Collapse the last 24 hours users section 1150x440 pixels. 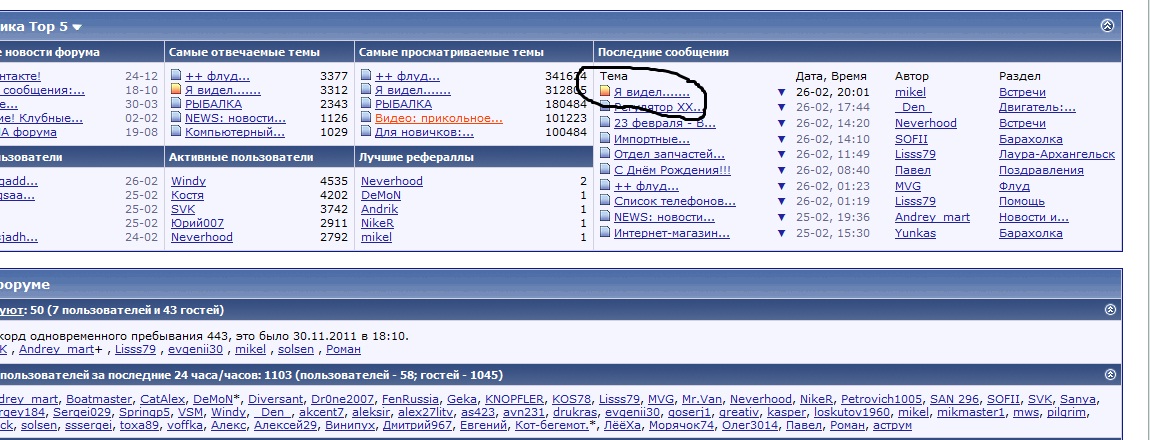(1110, 374)
